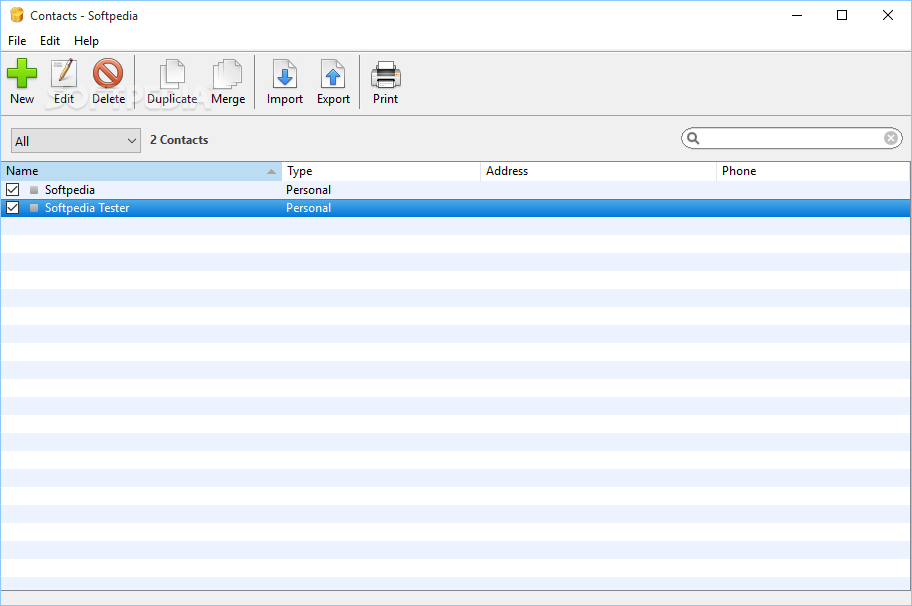Open the Help menu
912x606 pixels.
click(x=86, y=41)
